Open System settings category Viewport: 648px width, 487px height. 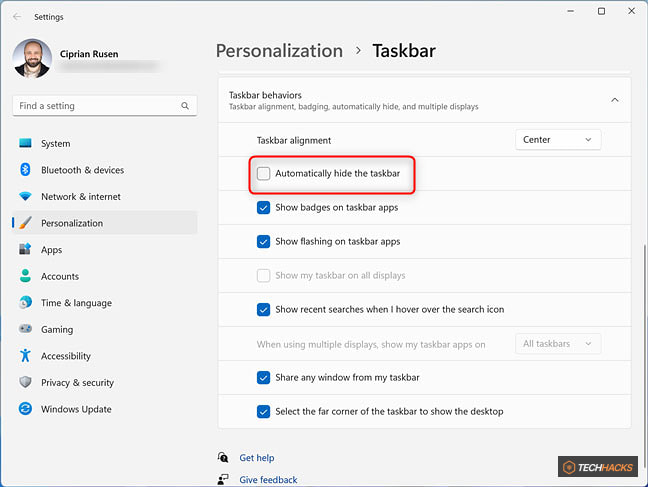[x=105, y=143]
